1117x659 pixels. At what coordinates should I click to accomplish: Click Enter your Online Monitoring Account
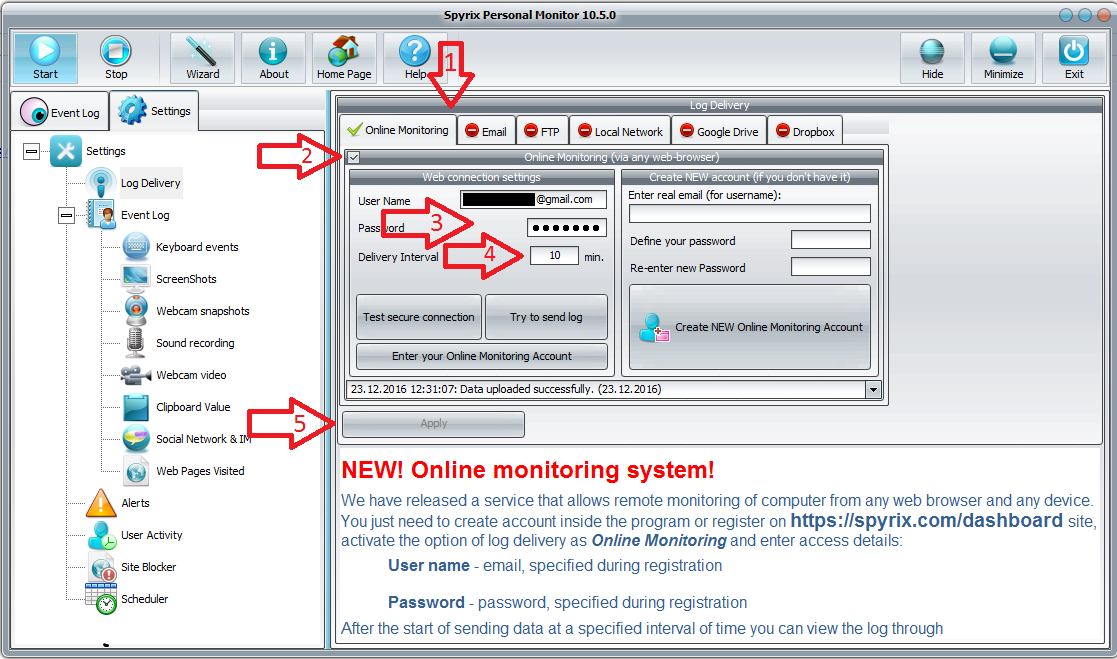482,356
